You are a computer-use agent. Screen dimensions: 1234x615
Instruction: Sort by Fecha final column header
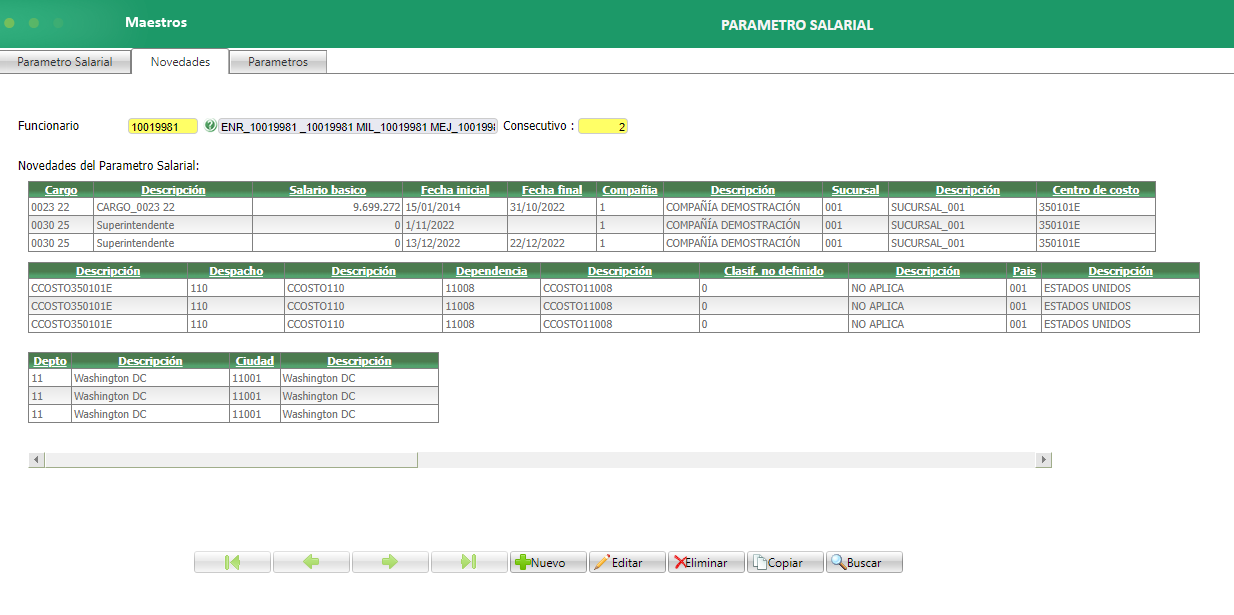pos(551,190)
